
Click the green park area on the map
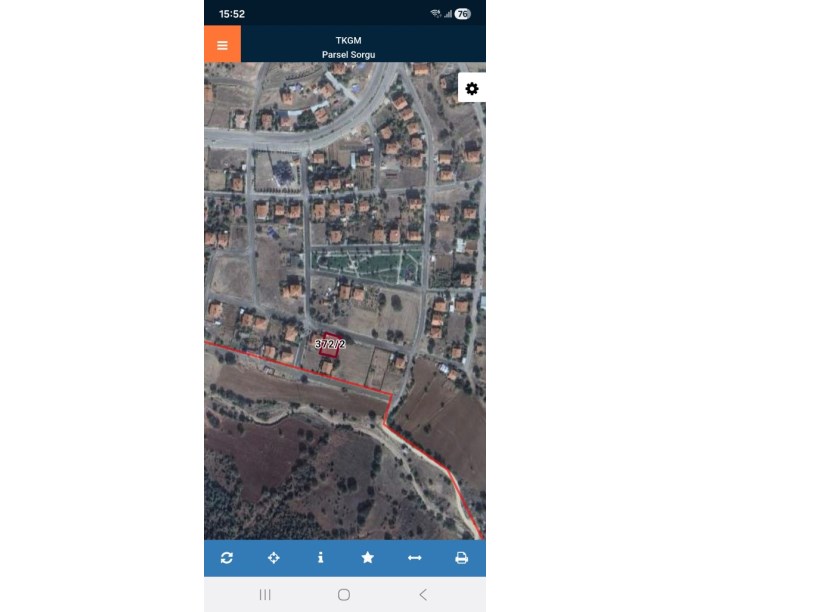pos(367,265)
